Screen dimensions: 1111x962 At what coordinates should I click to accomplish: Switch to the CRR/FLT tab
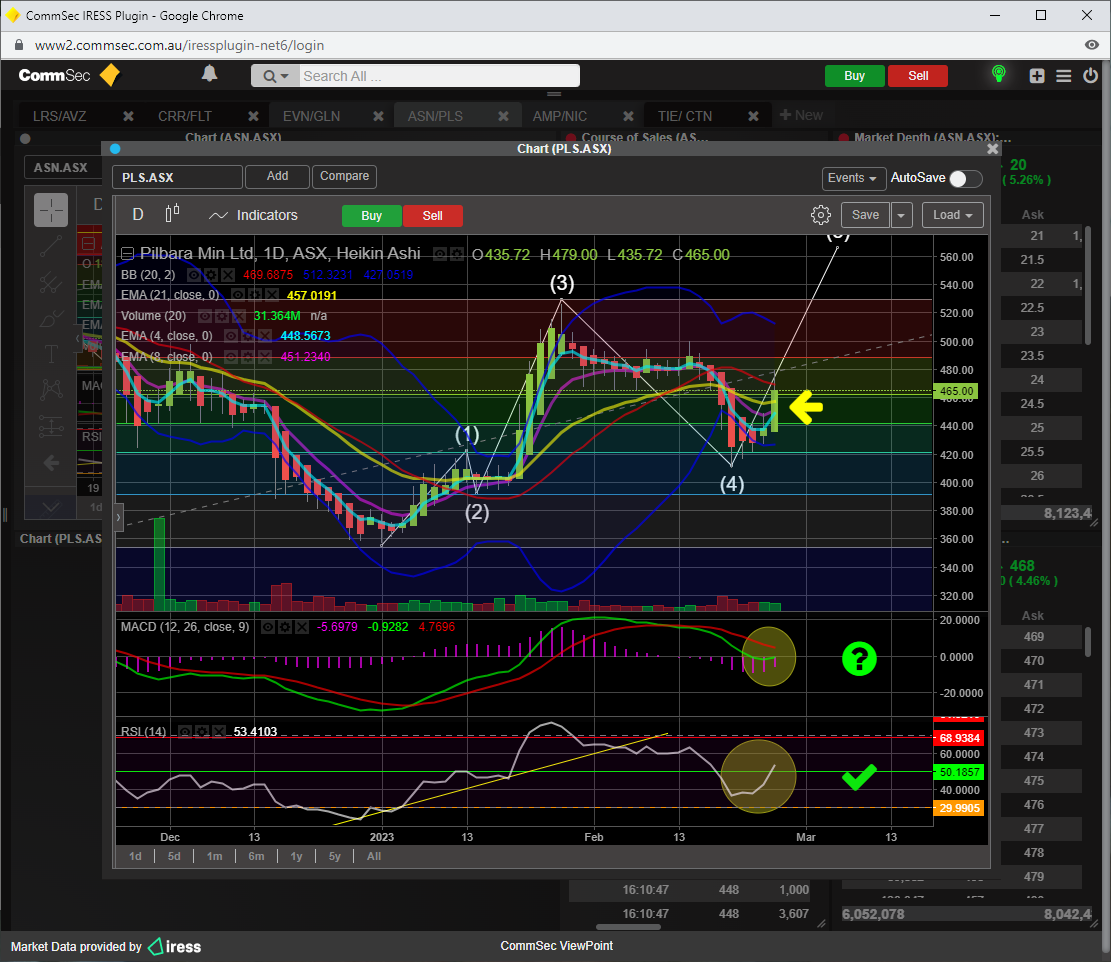185,116
